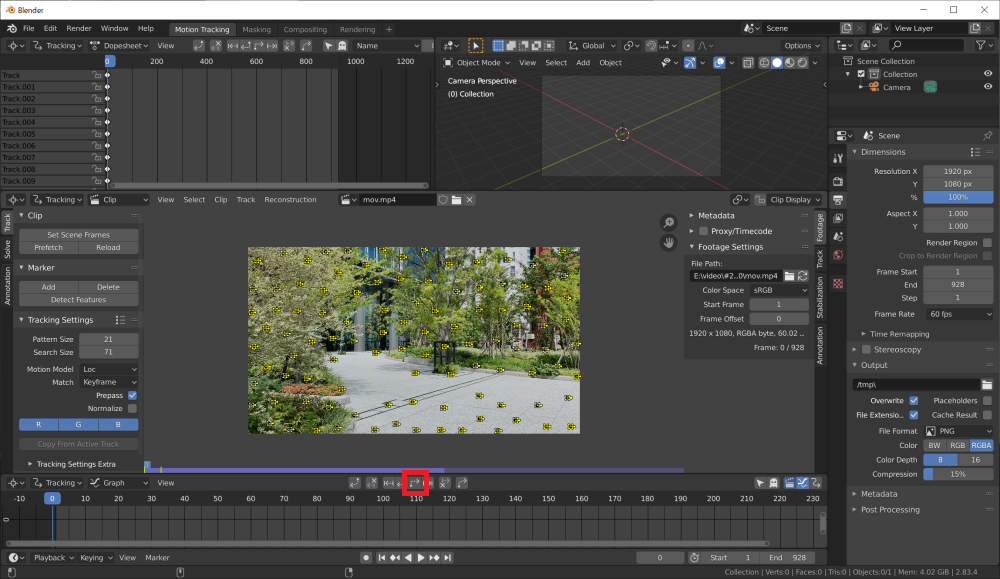Open the File Format PNG dropdown
The height and width of the screenshot is (579, 1000).
click(x=959, y=431)
